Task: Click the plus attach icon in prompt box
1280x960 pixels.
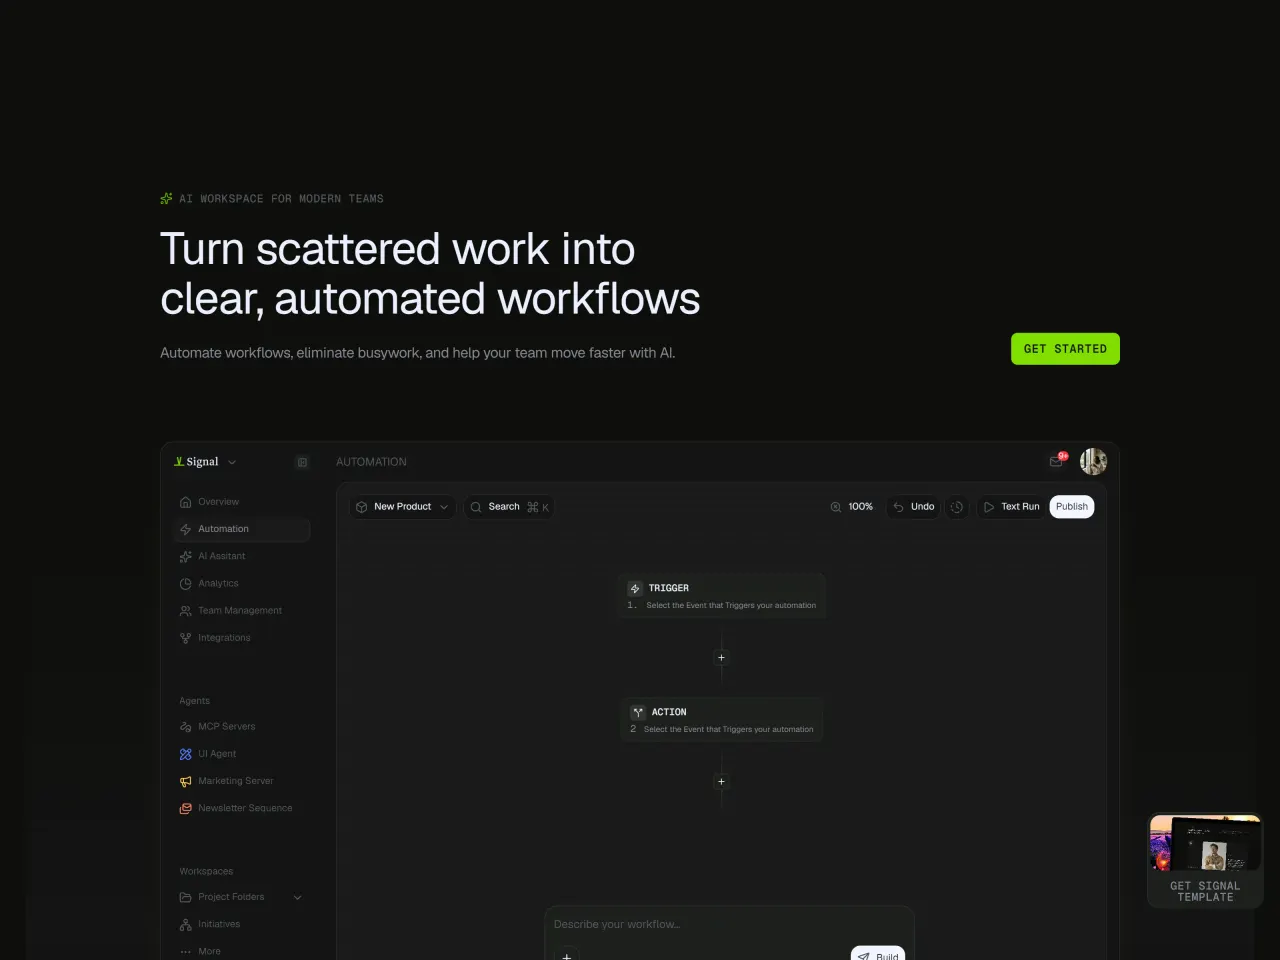Action: (x=567, y=955)
